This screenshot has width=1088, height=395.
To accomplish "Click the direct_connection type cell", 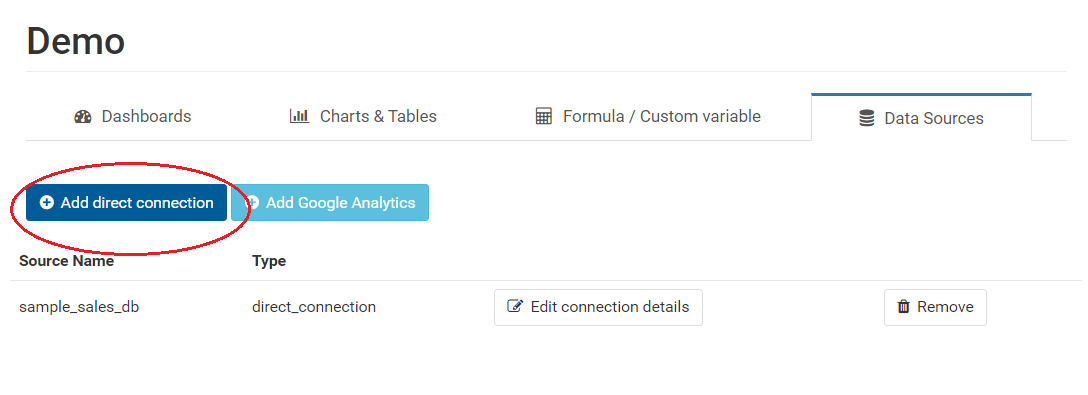I will [314, 307].
